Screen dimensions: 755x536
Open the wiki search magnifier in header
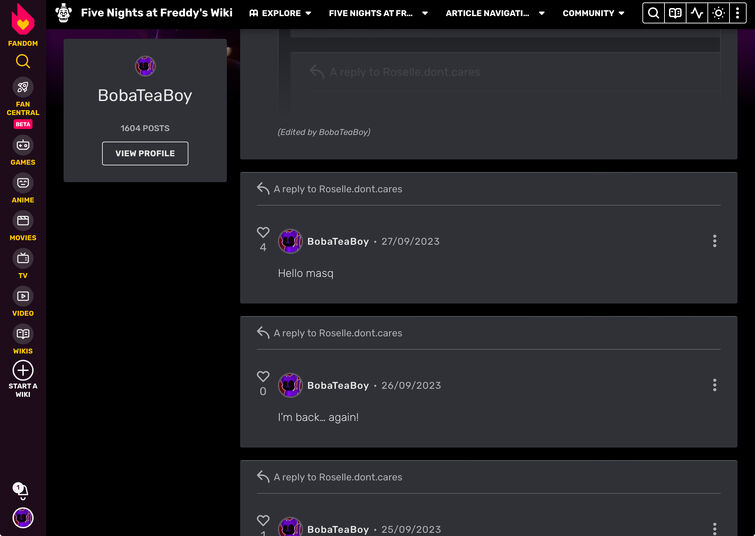click(653, 13)
